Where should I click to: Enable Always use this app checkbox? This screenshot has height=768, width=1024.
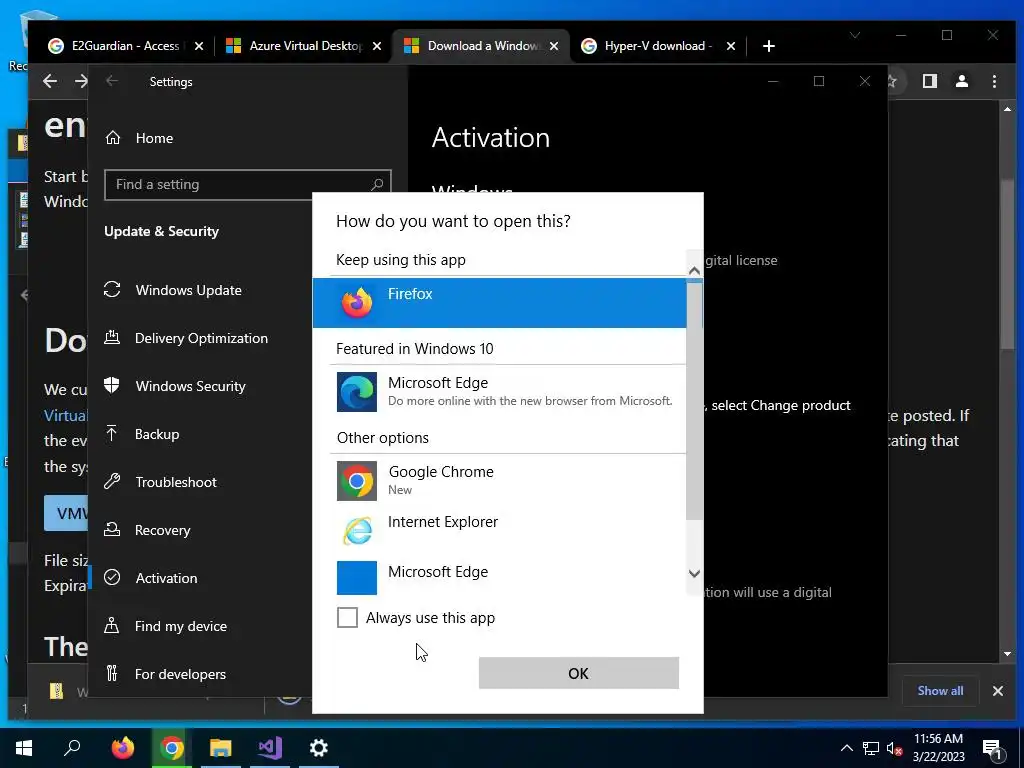[x=347, y=617]
